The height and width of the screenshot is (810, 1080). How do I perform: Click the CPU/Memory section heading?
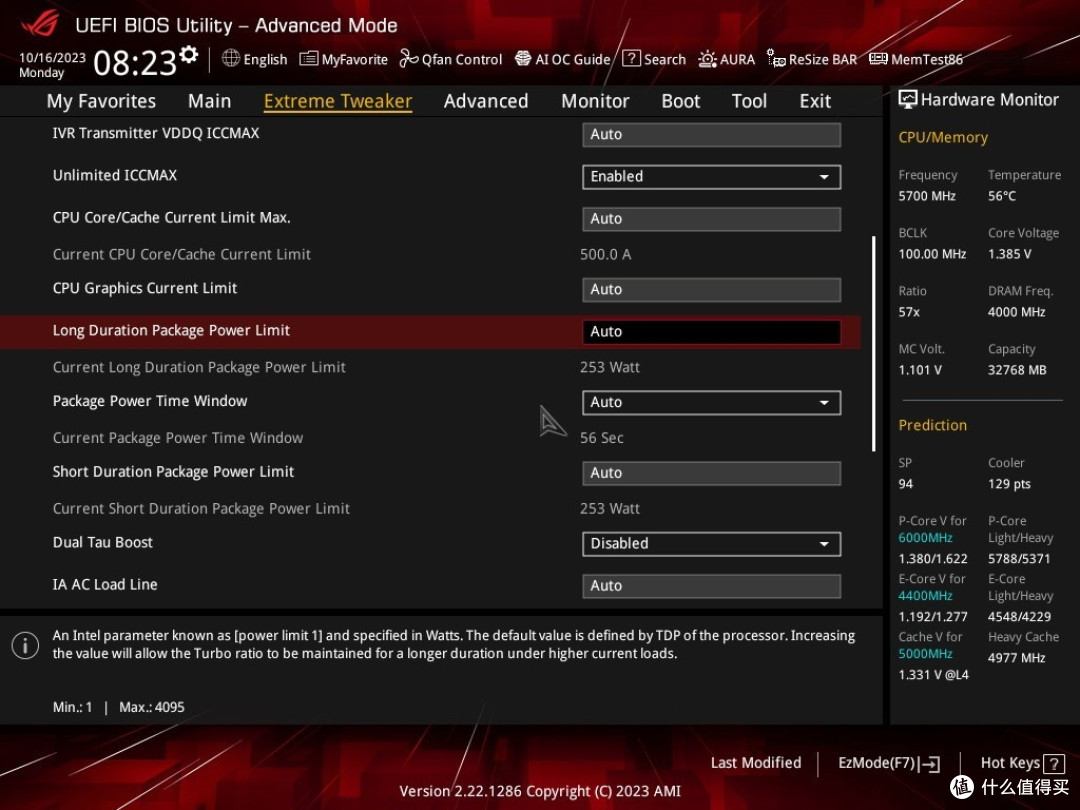[943, 138]
